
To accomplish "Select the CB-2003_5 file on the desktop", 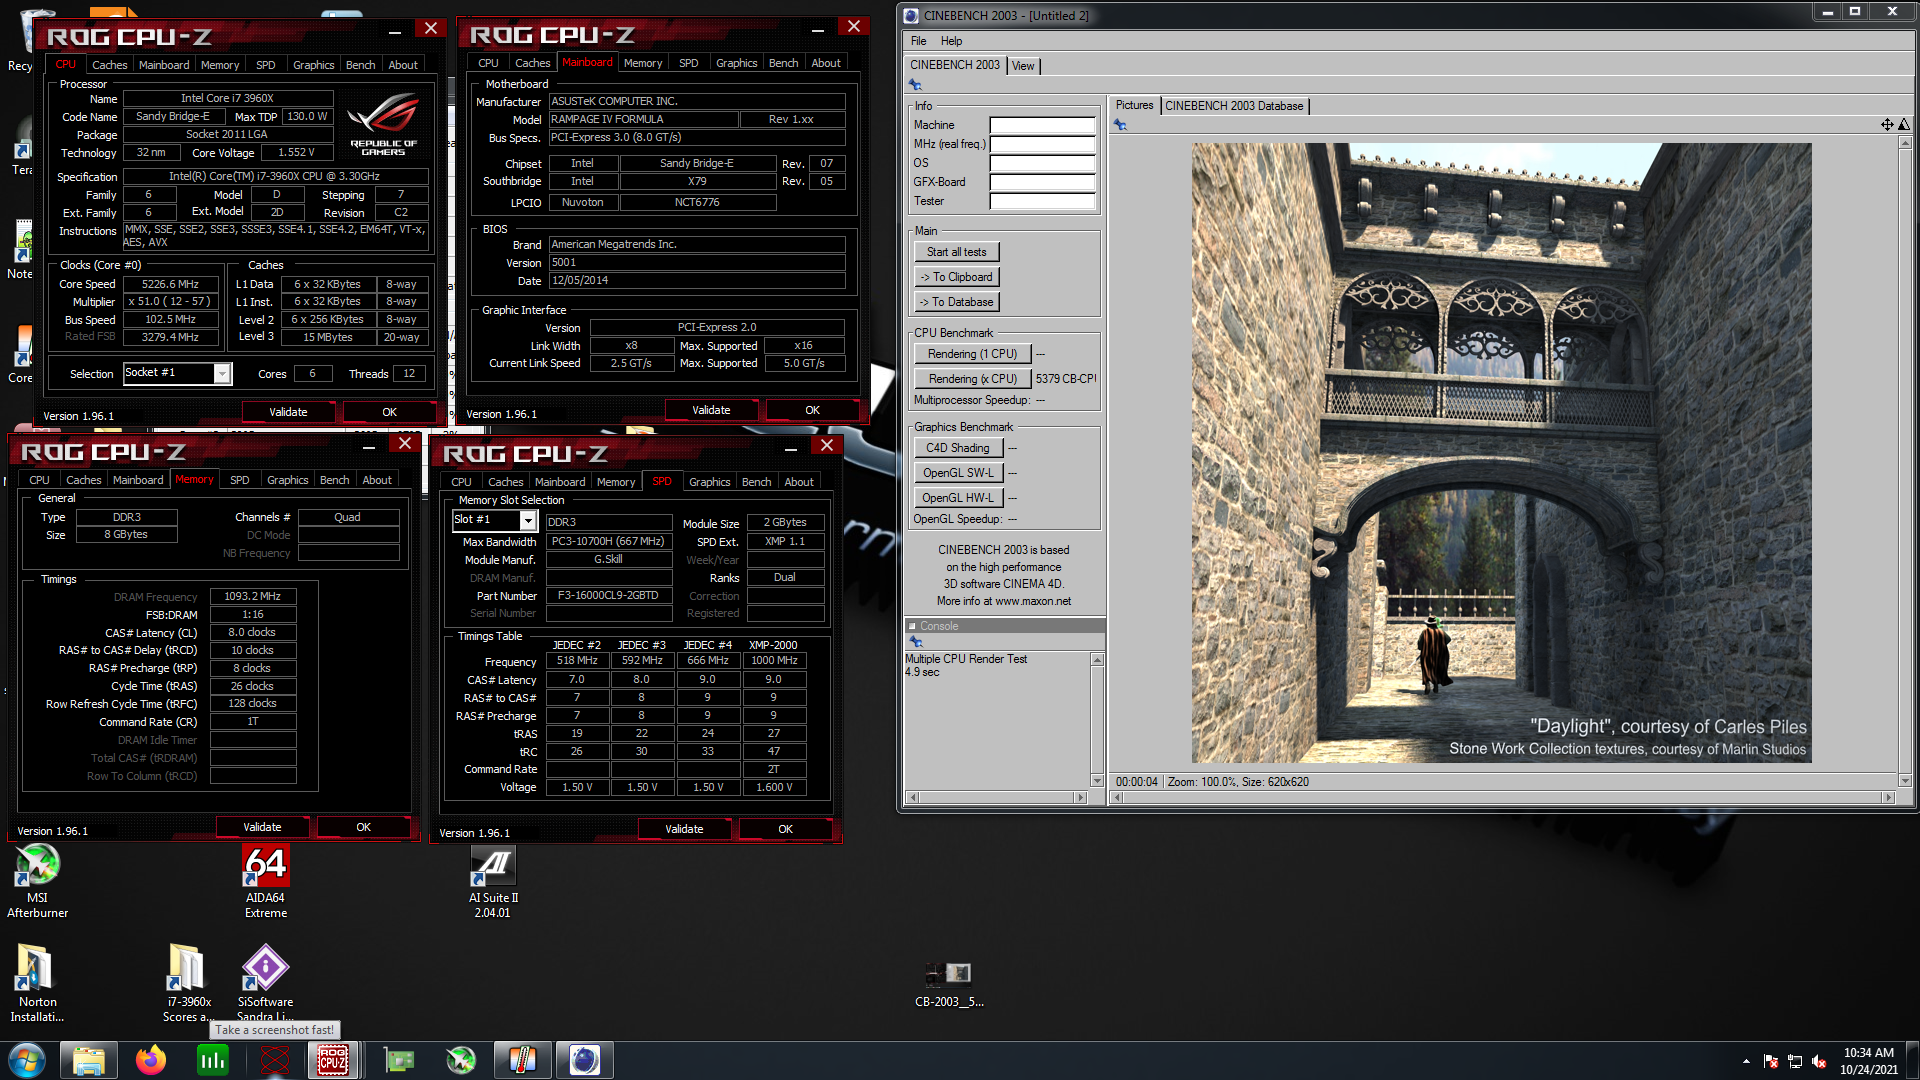I will [x=949, y=985].
